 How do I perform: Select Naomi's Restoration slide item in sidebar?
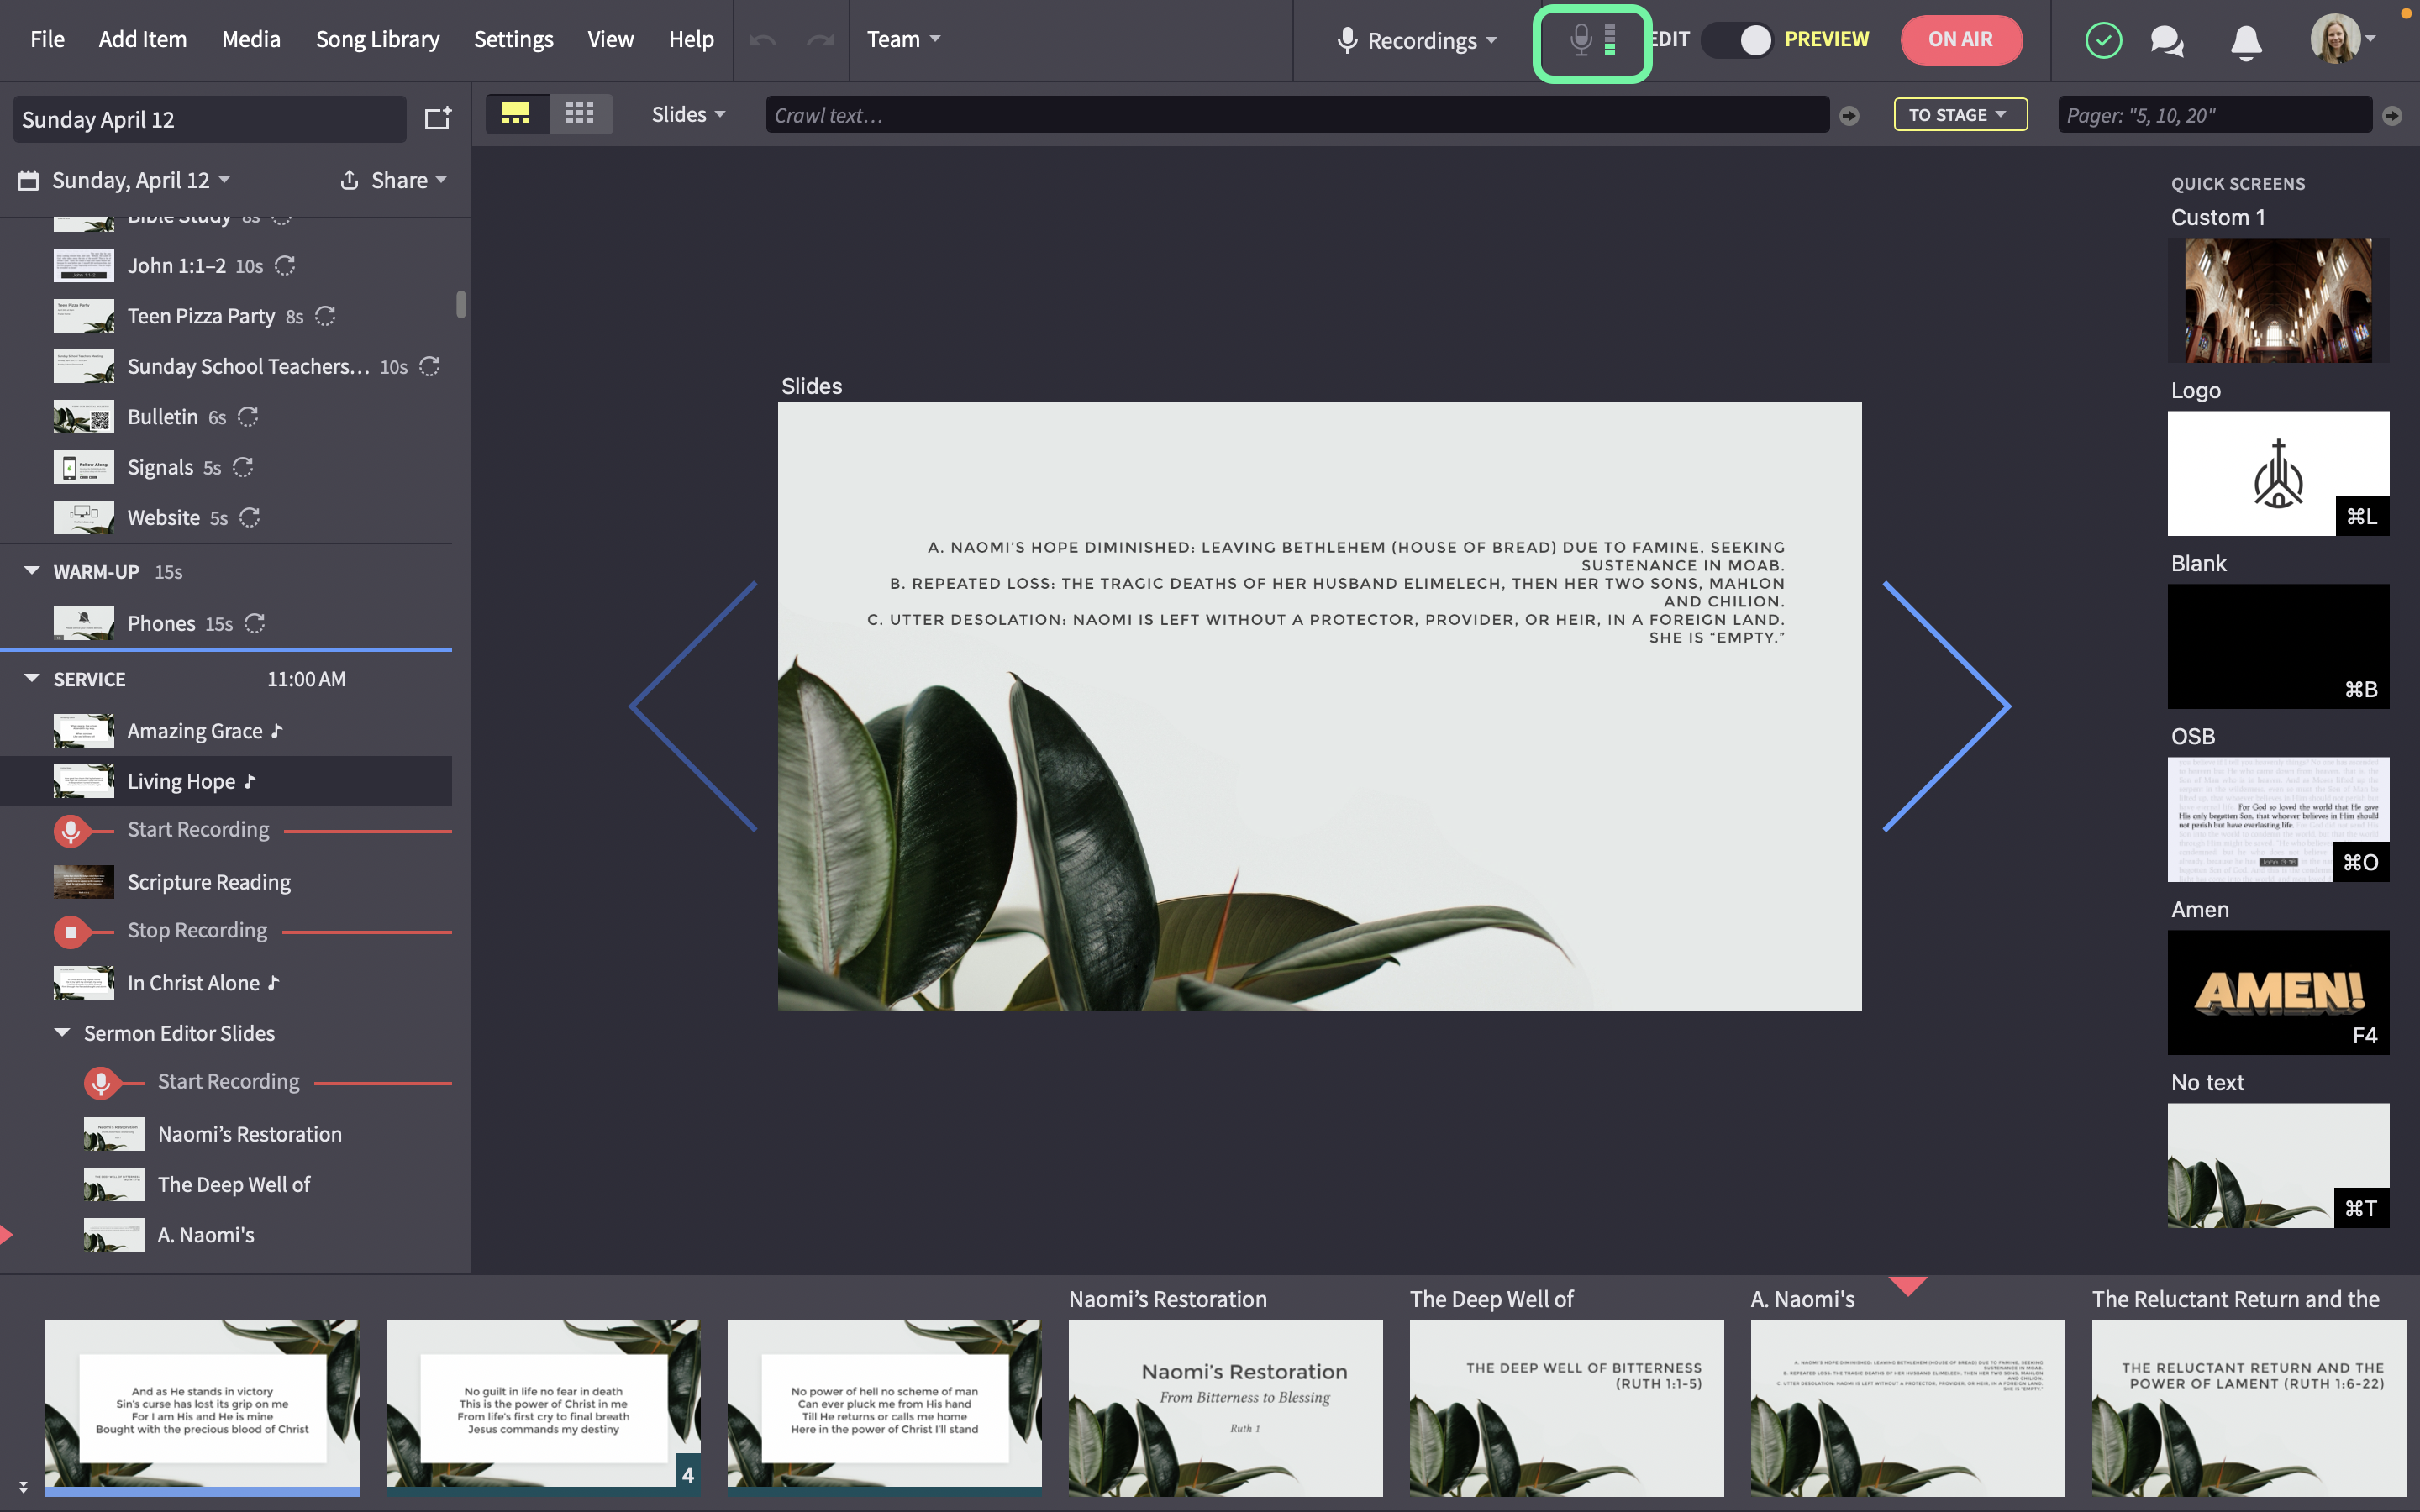tap(226, 1134)
